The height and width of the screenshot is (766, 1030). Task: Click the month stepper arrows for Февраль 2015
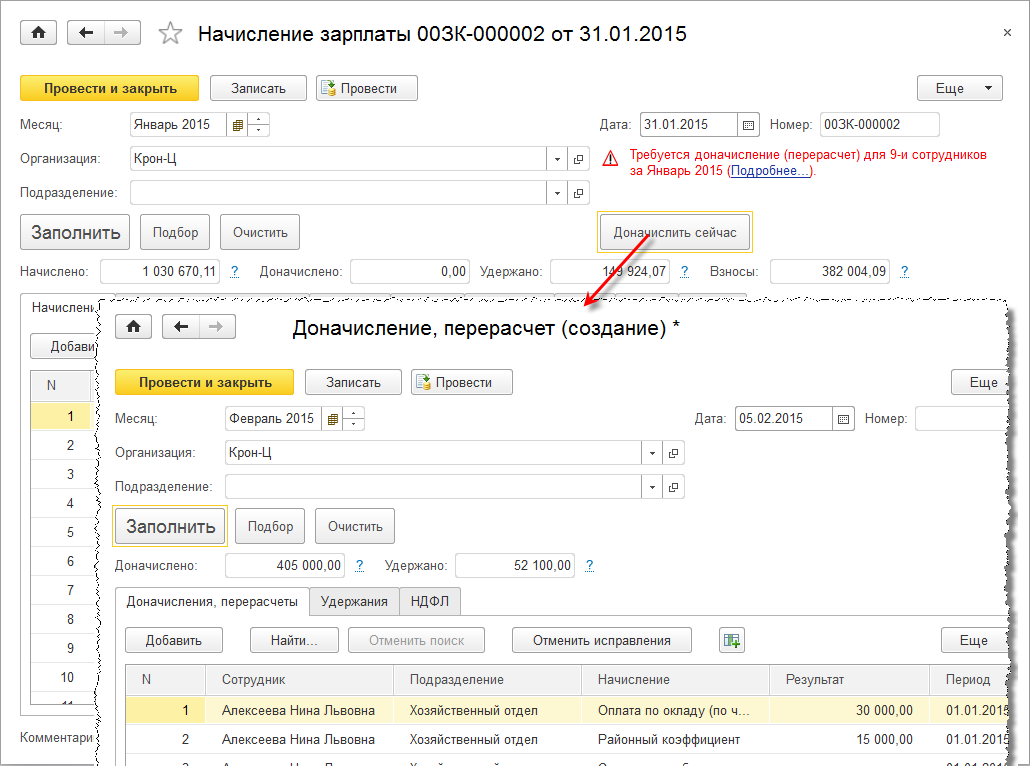(353, 418)
